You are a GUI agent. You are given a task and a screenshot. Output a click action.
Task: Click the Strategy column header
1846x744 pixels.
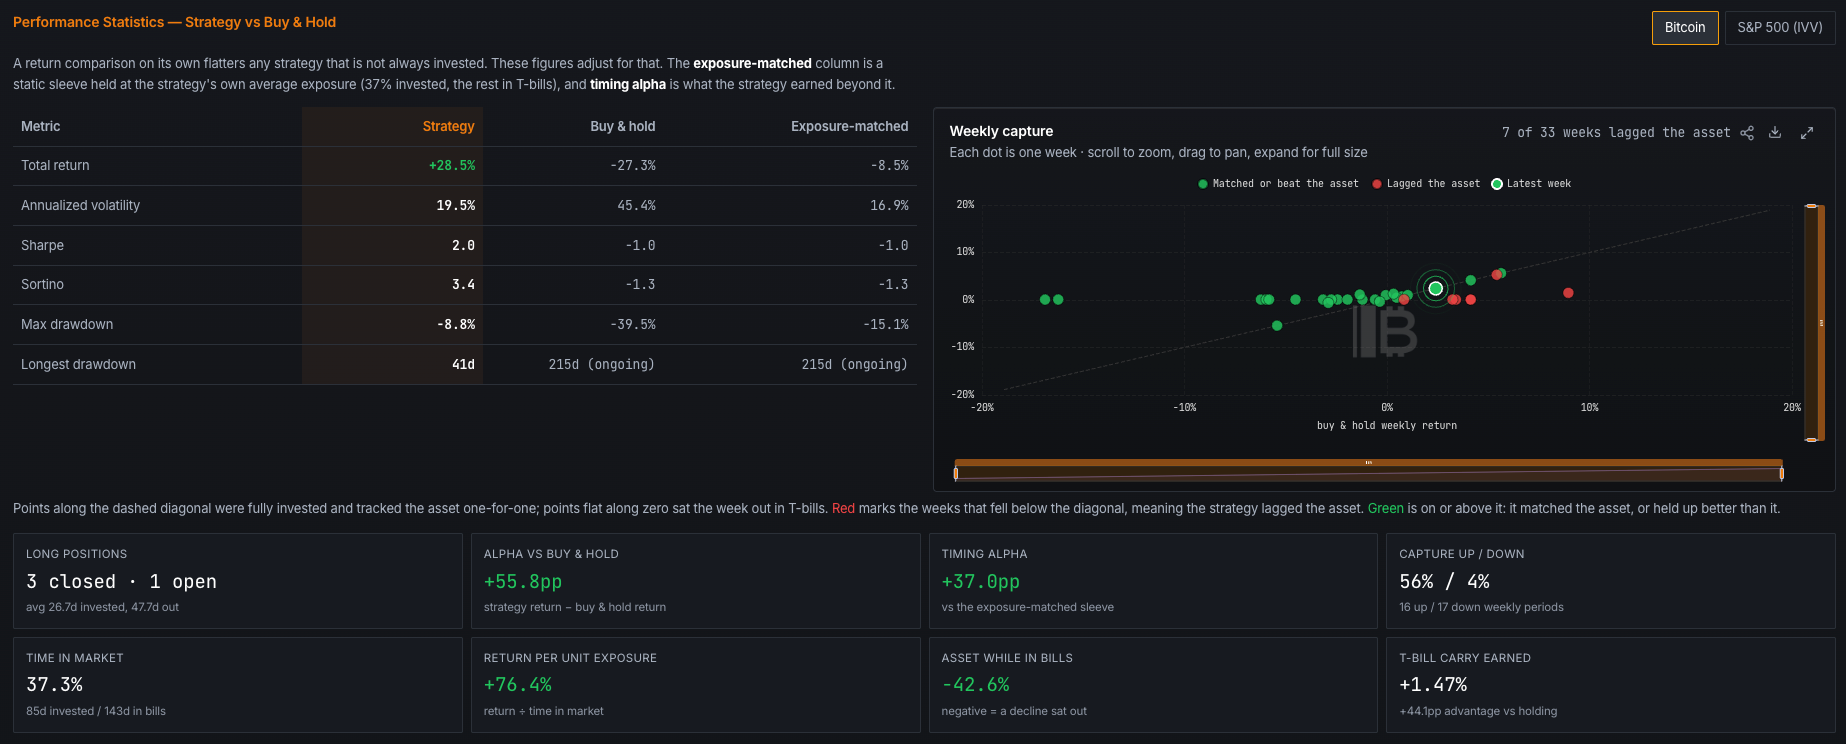pyautogui.click(x=449, y=126)
